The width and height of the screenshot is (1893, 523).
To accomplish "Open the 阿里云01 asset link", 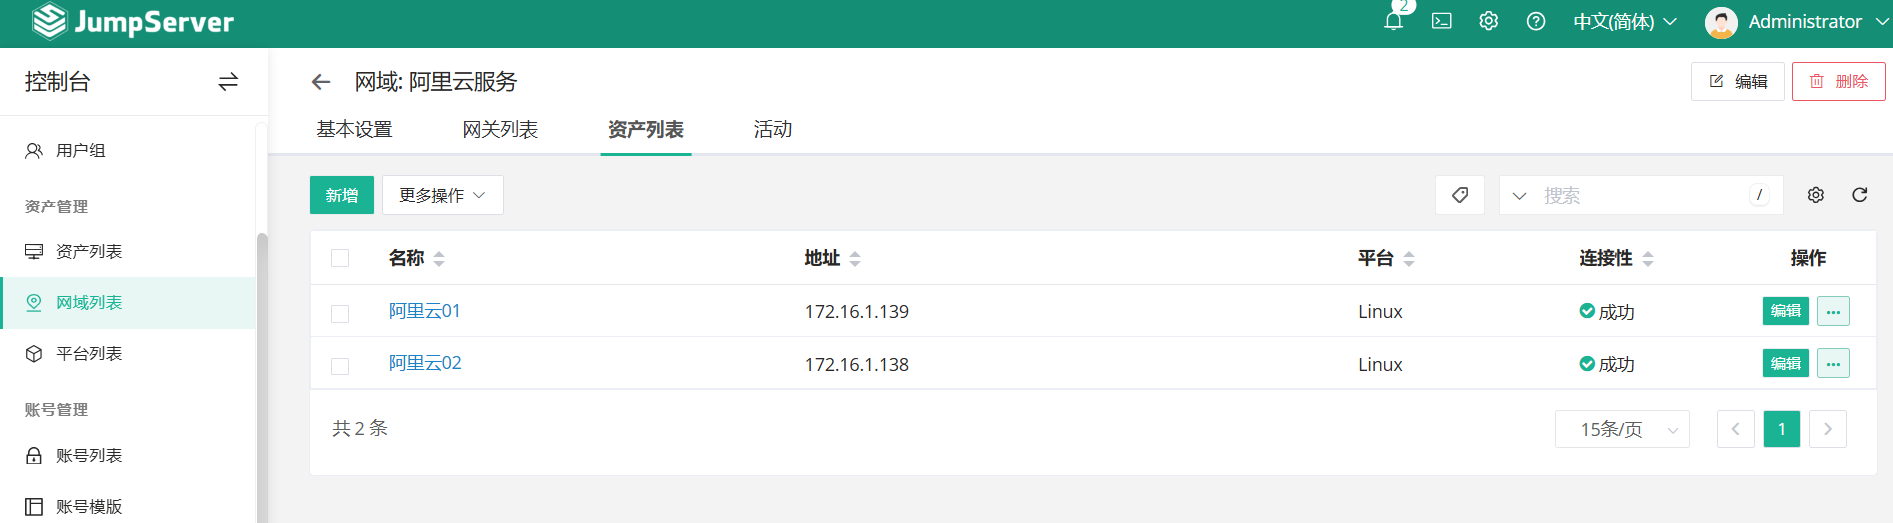I will (425, 311).
